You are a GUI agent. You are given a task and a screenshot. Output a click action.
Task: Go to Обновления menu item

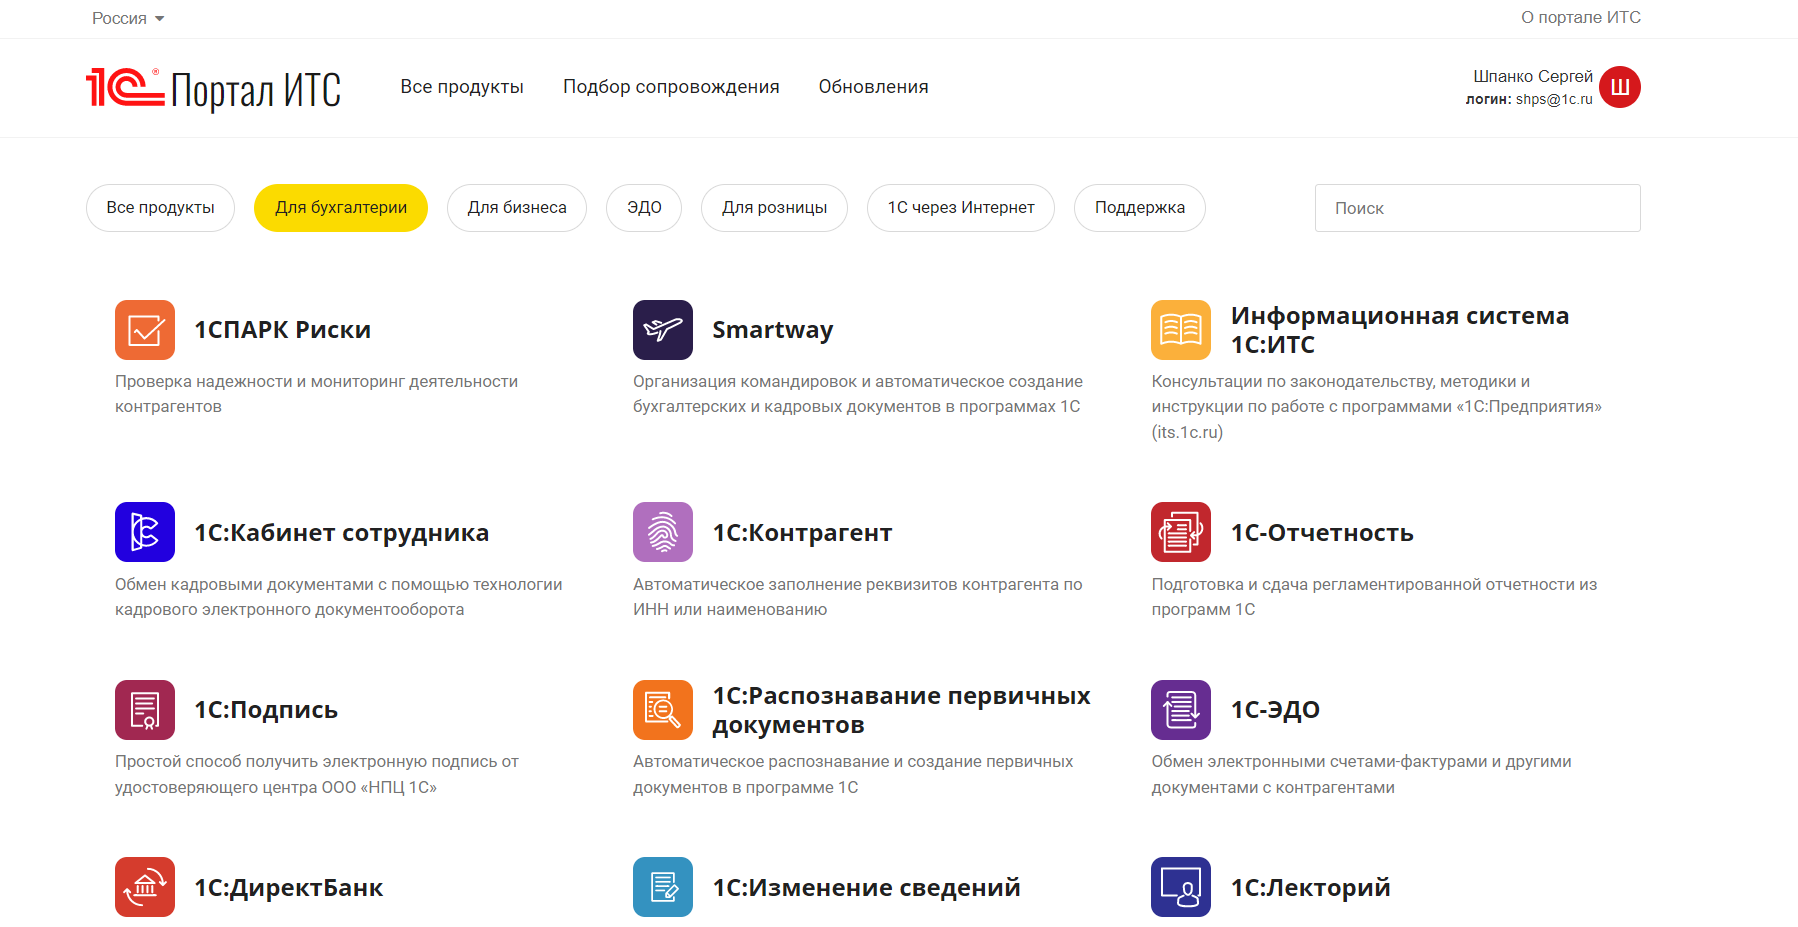tap(873, 87)
